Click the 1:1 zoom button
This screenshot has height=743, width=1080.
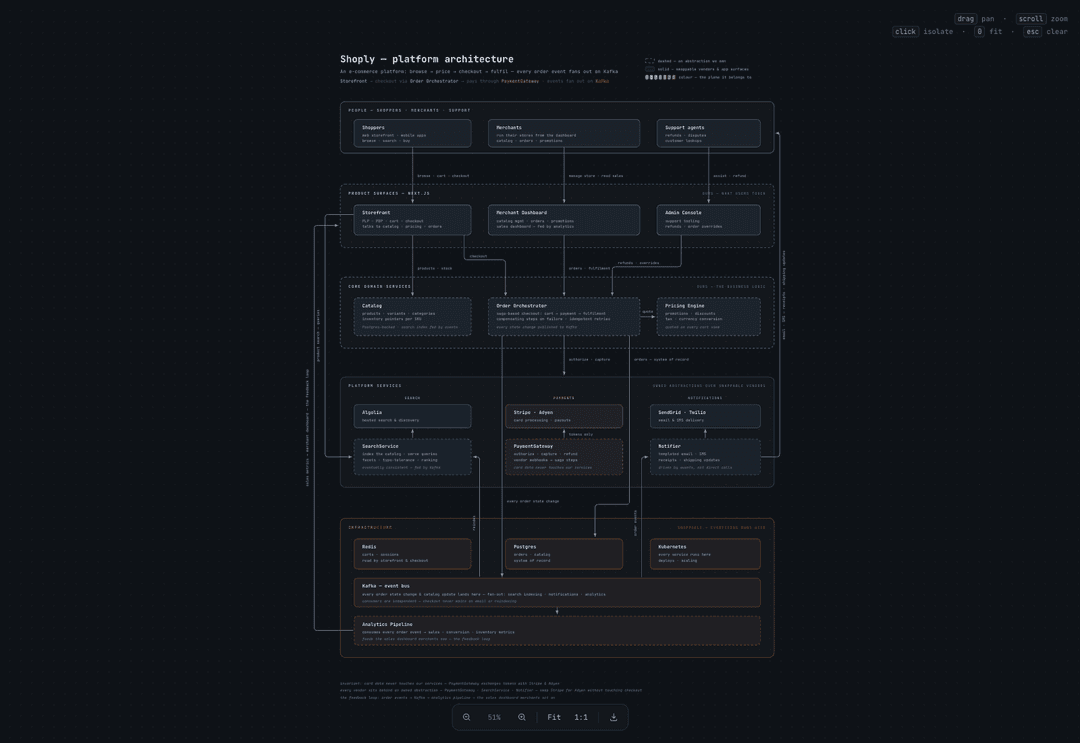coord(581,717)
